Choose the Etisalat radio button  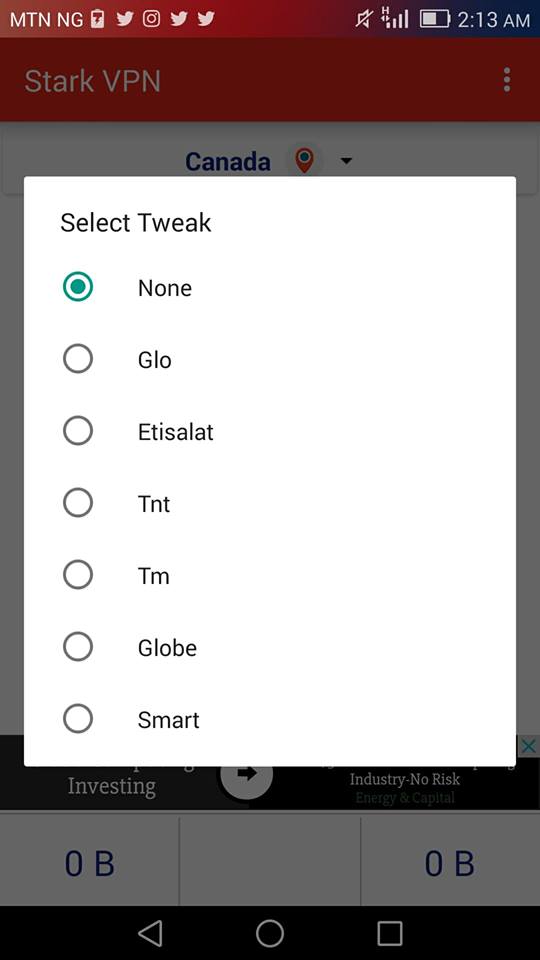[78, 431]
